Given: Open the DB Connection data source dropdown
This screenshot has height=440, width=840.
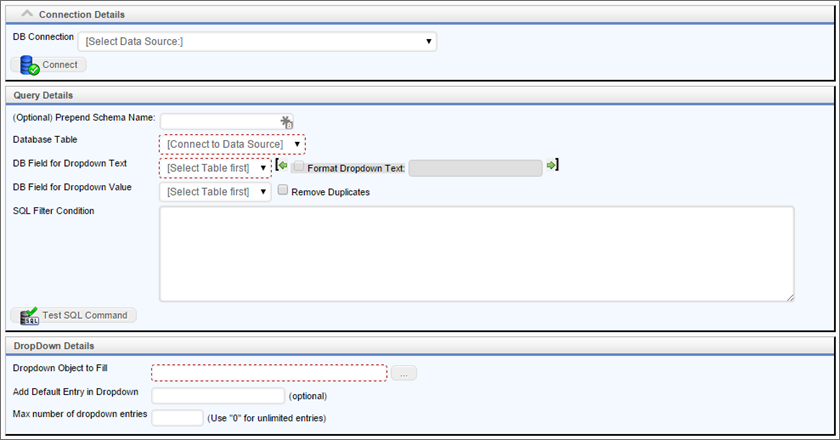Looking at the screenshot, I should point(257,41).
